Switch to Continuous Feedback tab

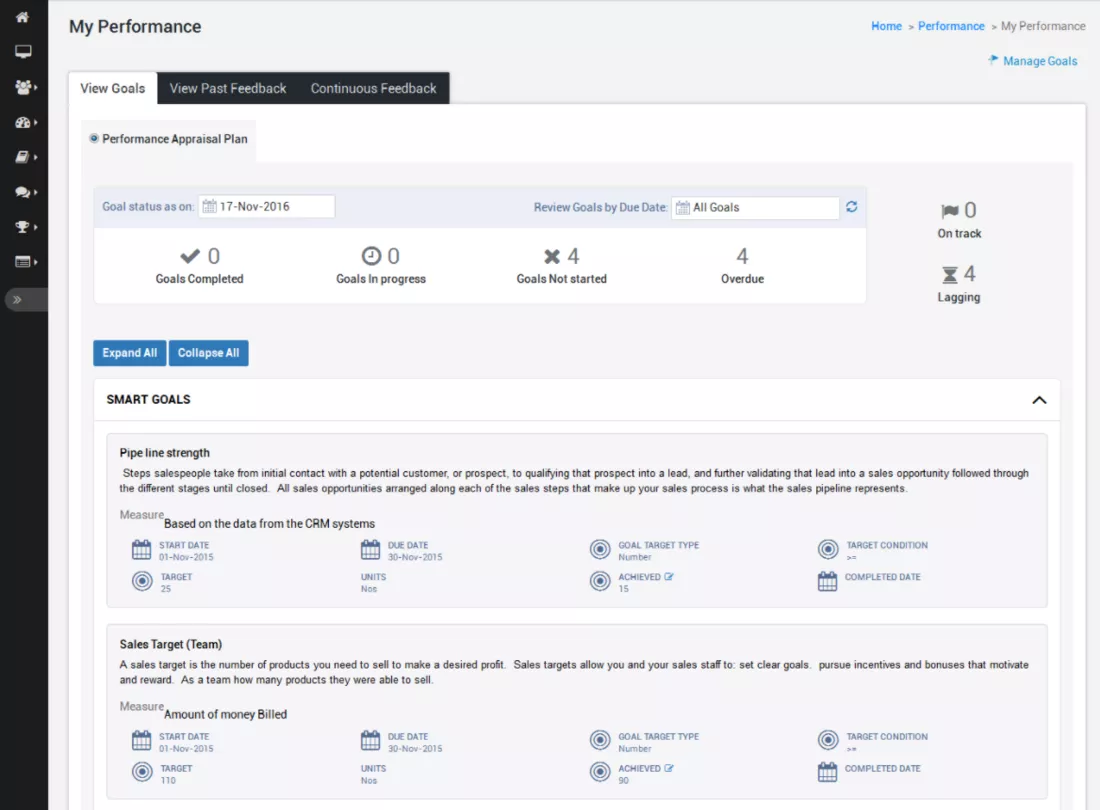(x=373, y=88)
